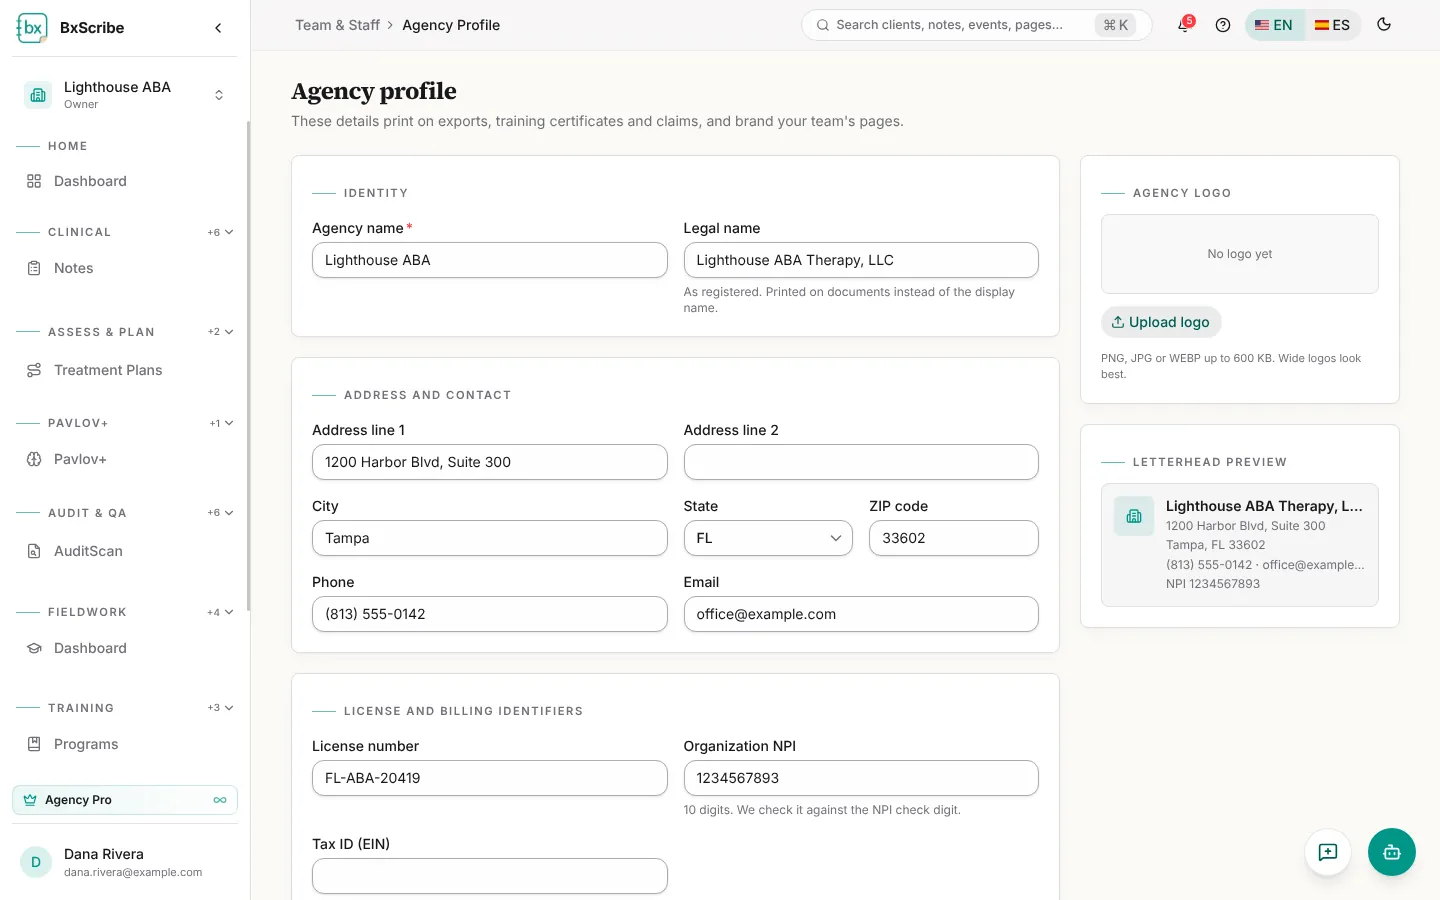The width and height of the screenshot is (1440, 900).
Task: Open Fieldwork Dashboard in sidebar
Action: [x=125, y=648]
